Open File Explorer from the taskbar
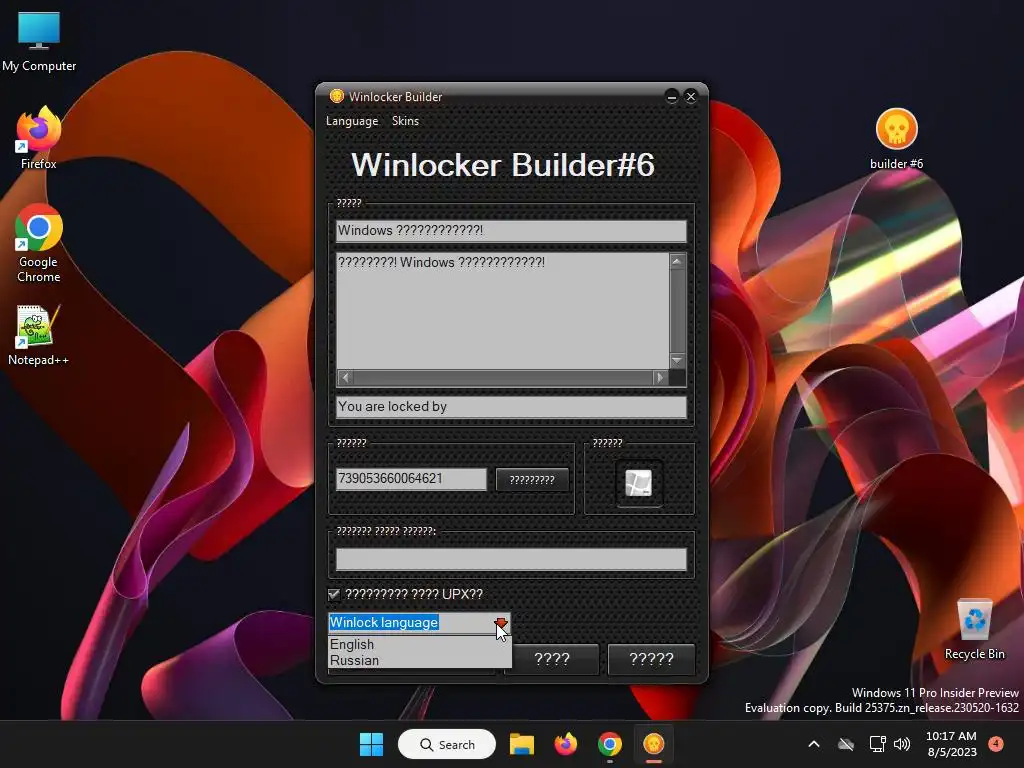The width and height of the screenshot is (1024, 768). pyautogui.click(x=522, y=744)
